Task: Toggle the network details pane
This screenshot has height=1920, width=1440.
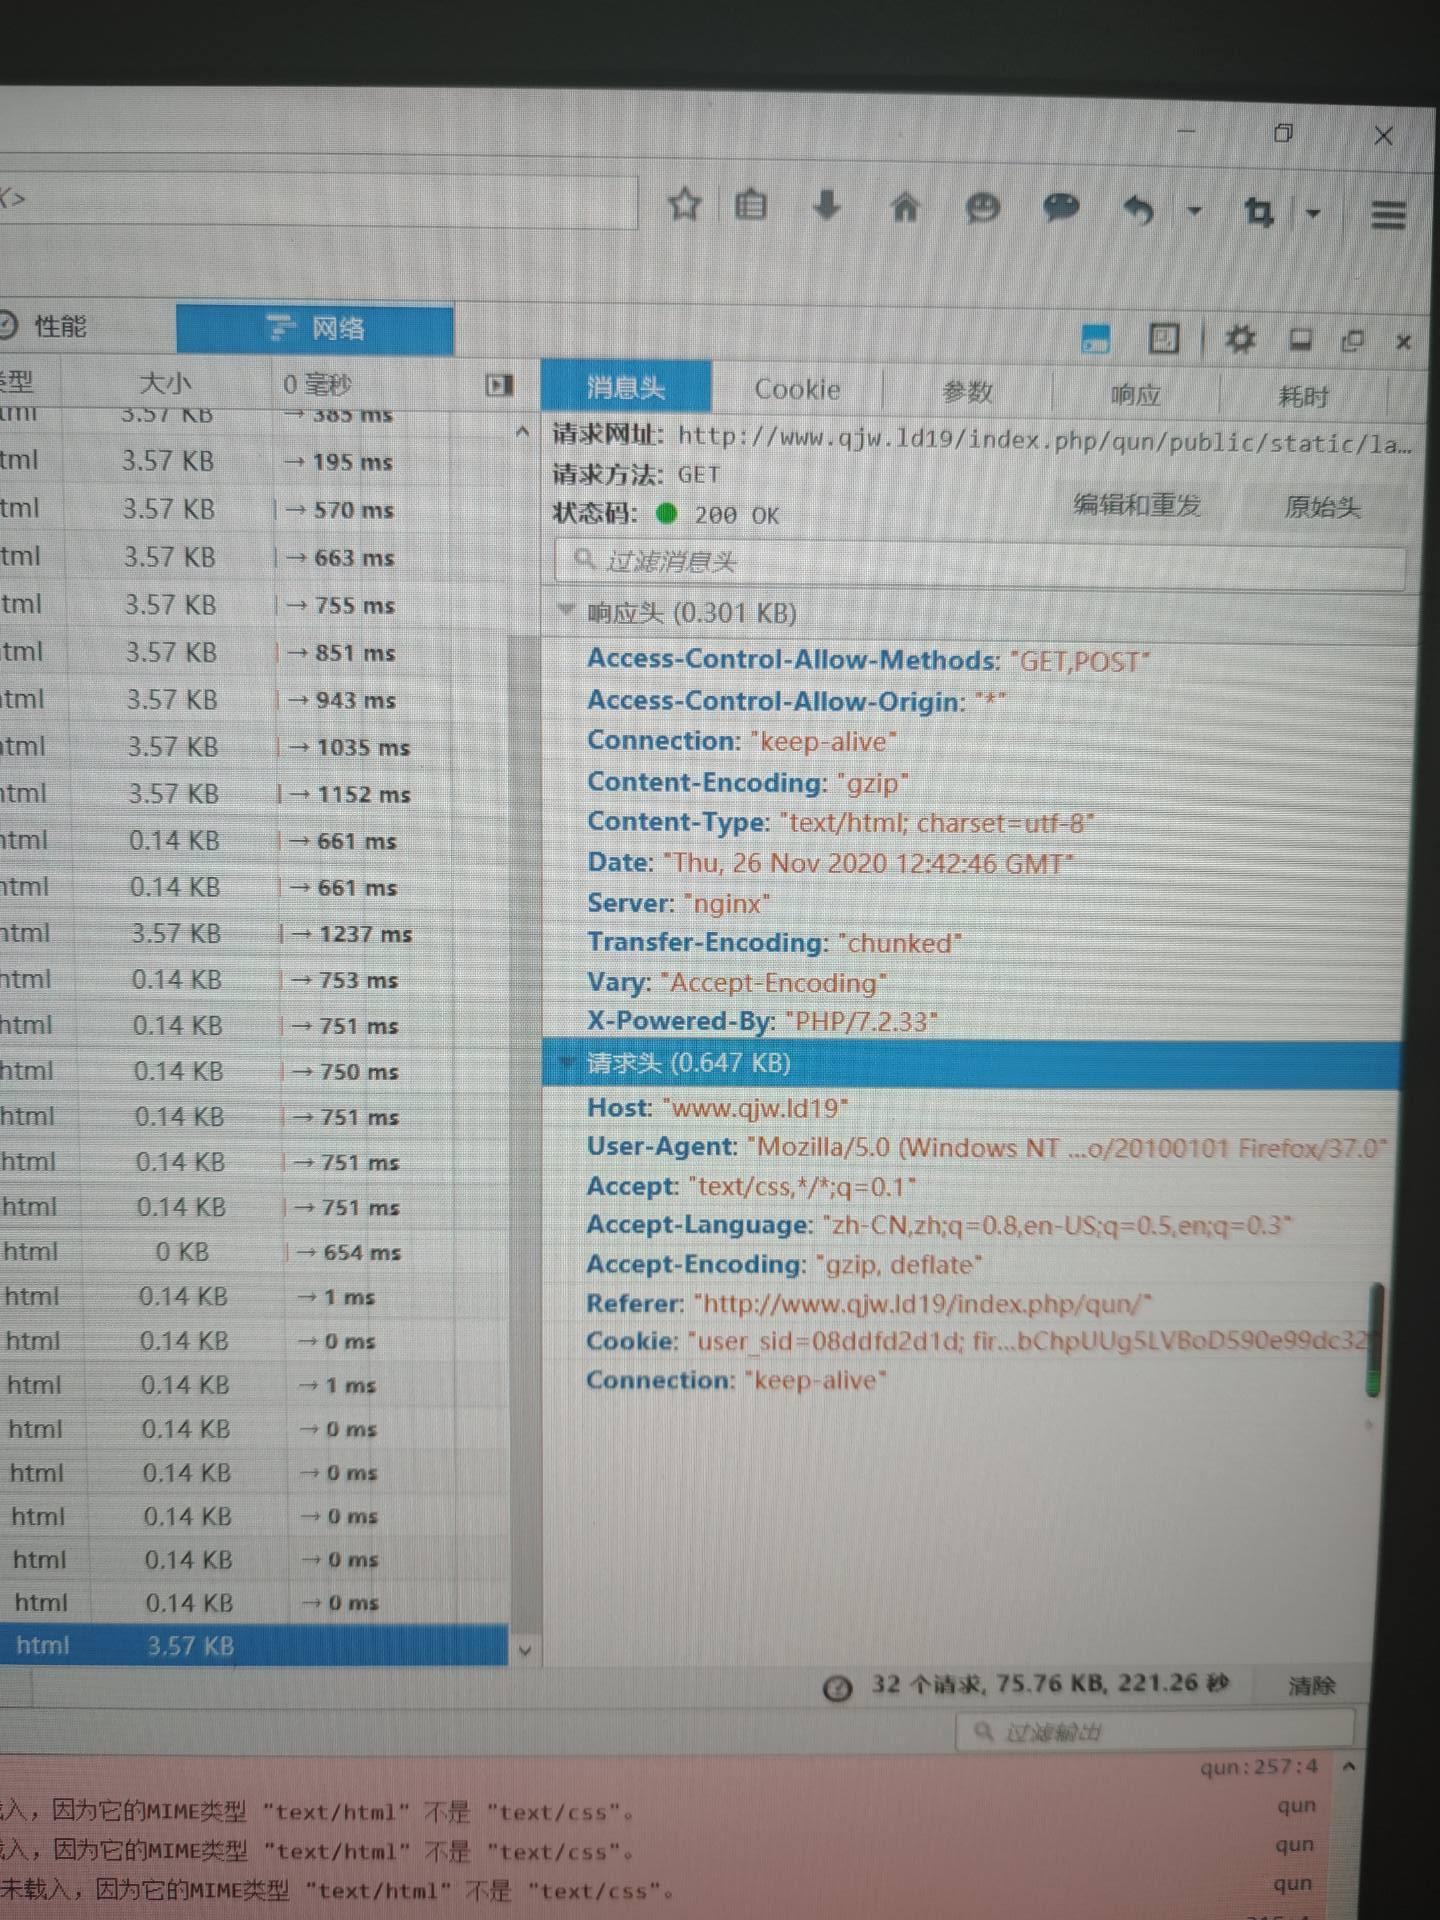Action: click(498, 385)
